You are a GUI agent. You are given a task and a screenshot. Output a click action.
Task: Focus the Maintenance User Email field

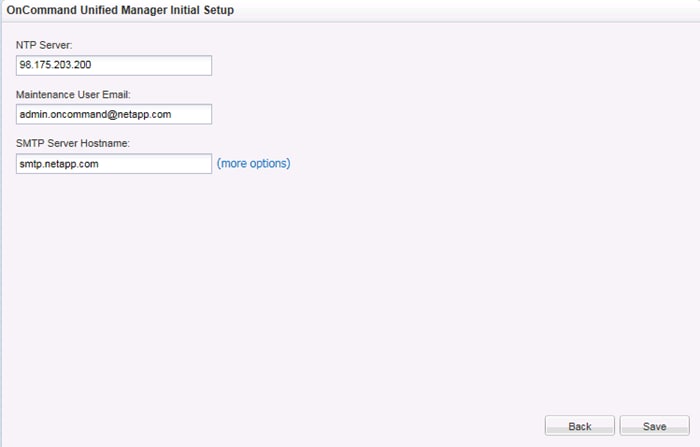pyautogui.click(x=114, y=114)
